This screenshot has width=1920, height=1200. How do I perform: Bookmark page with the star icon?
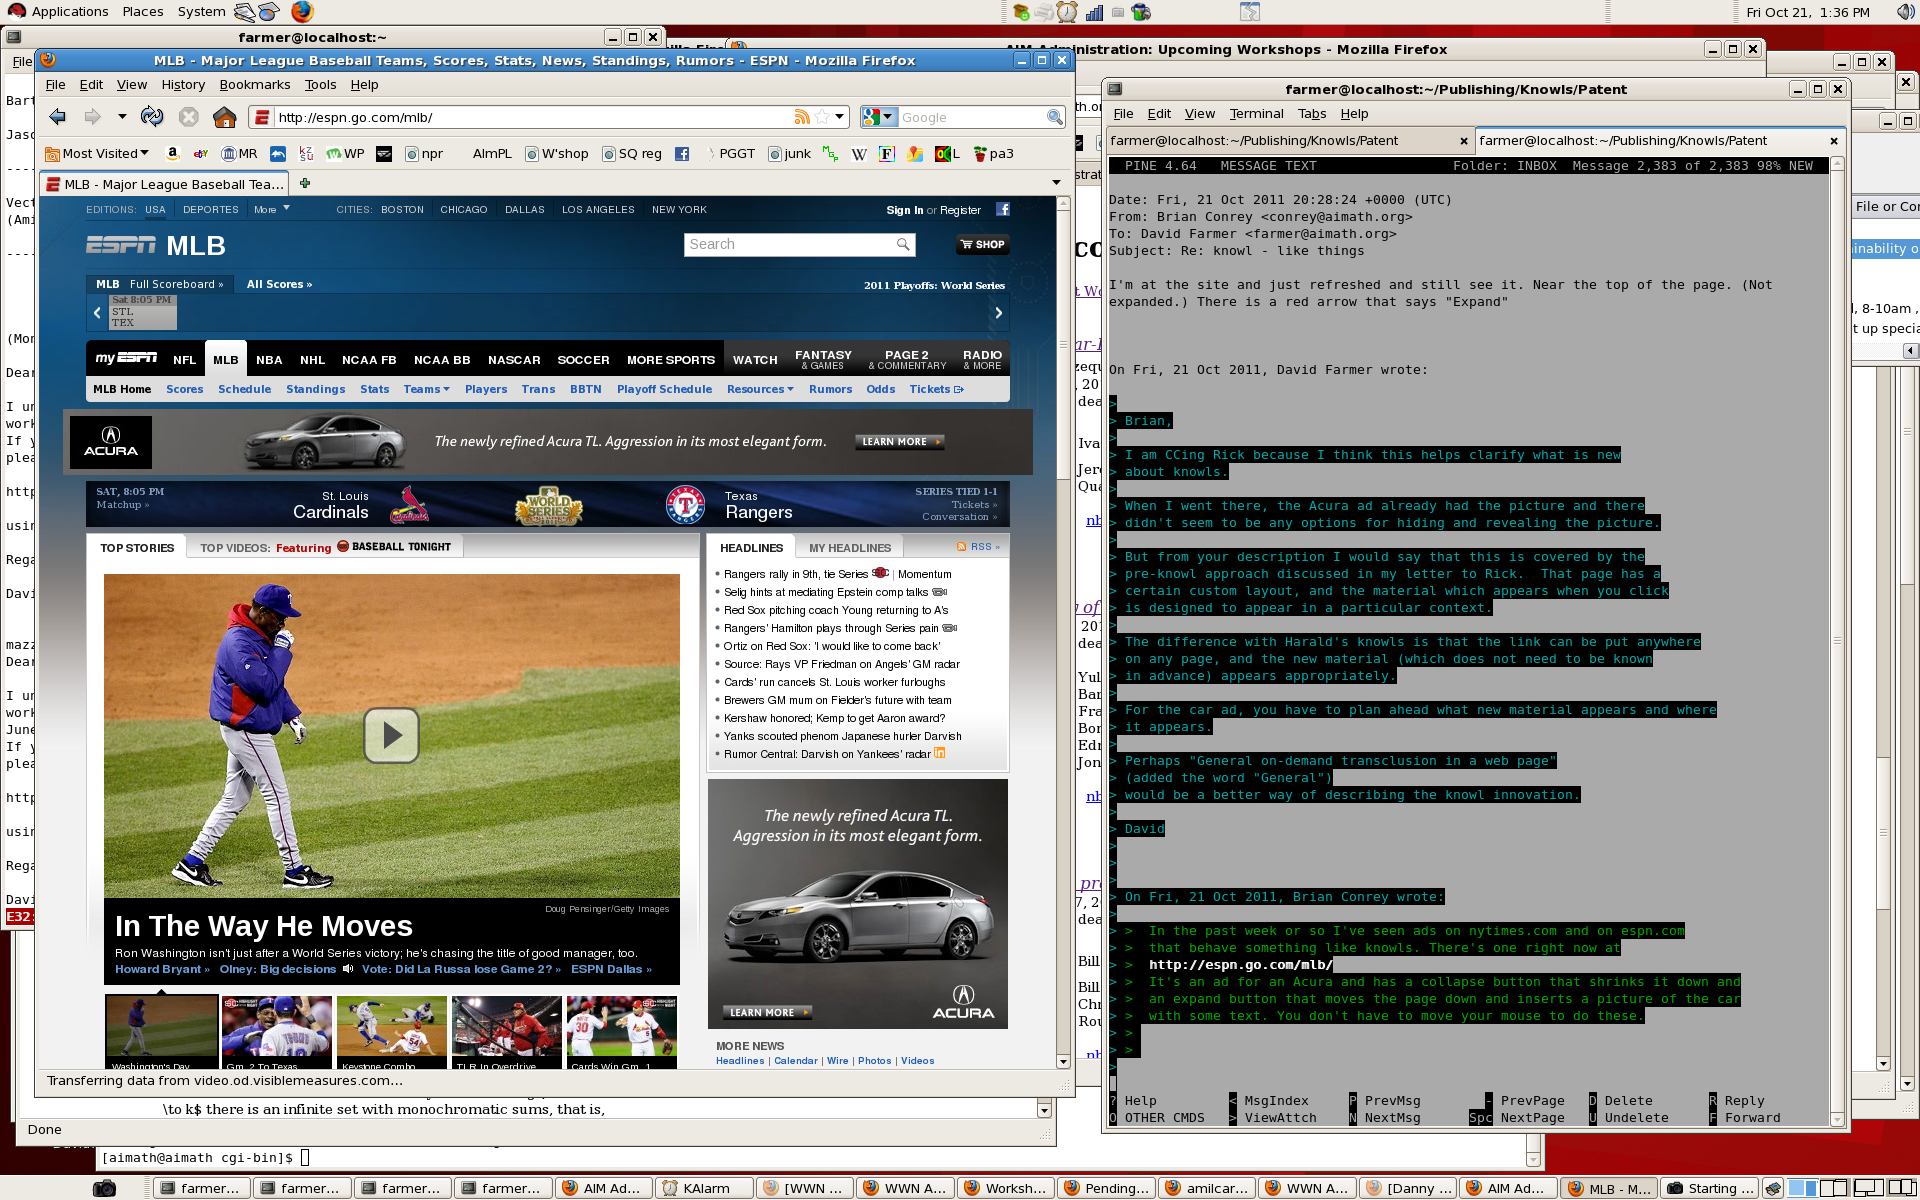[822, 117]
